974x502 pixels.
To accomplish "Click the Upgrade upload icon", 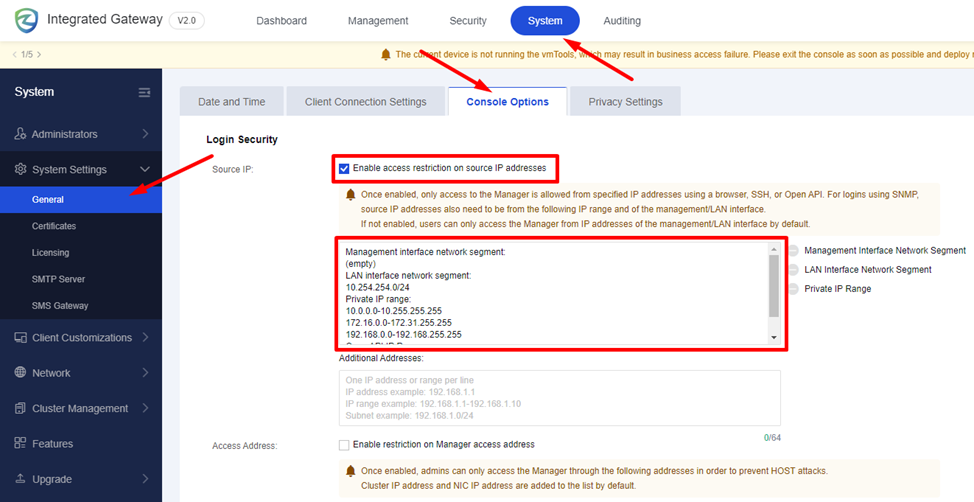I will (20, 479).
